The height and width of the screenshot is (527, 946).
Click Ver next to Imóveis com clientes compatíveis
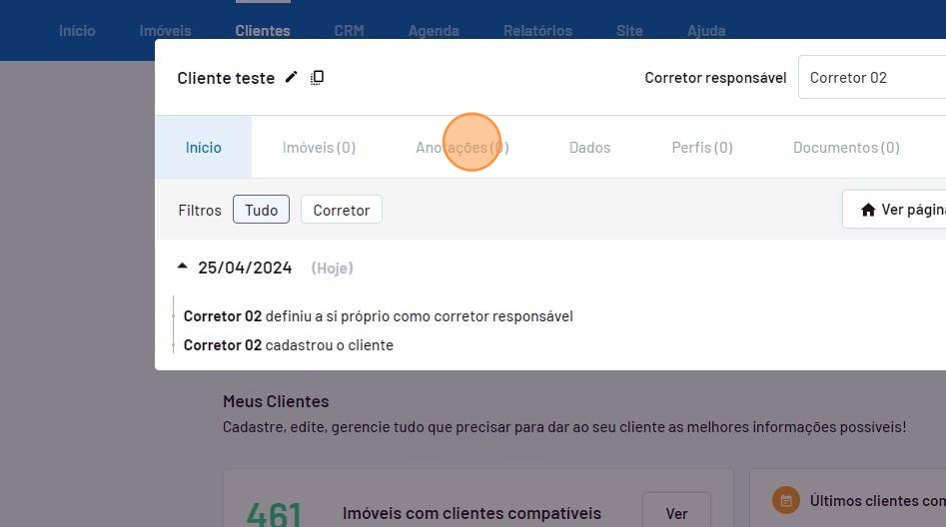tap(676, 513)
